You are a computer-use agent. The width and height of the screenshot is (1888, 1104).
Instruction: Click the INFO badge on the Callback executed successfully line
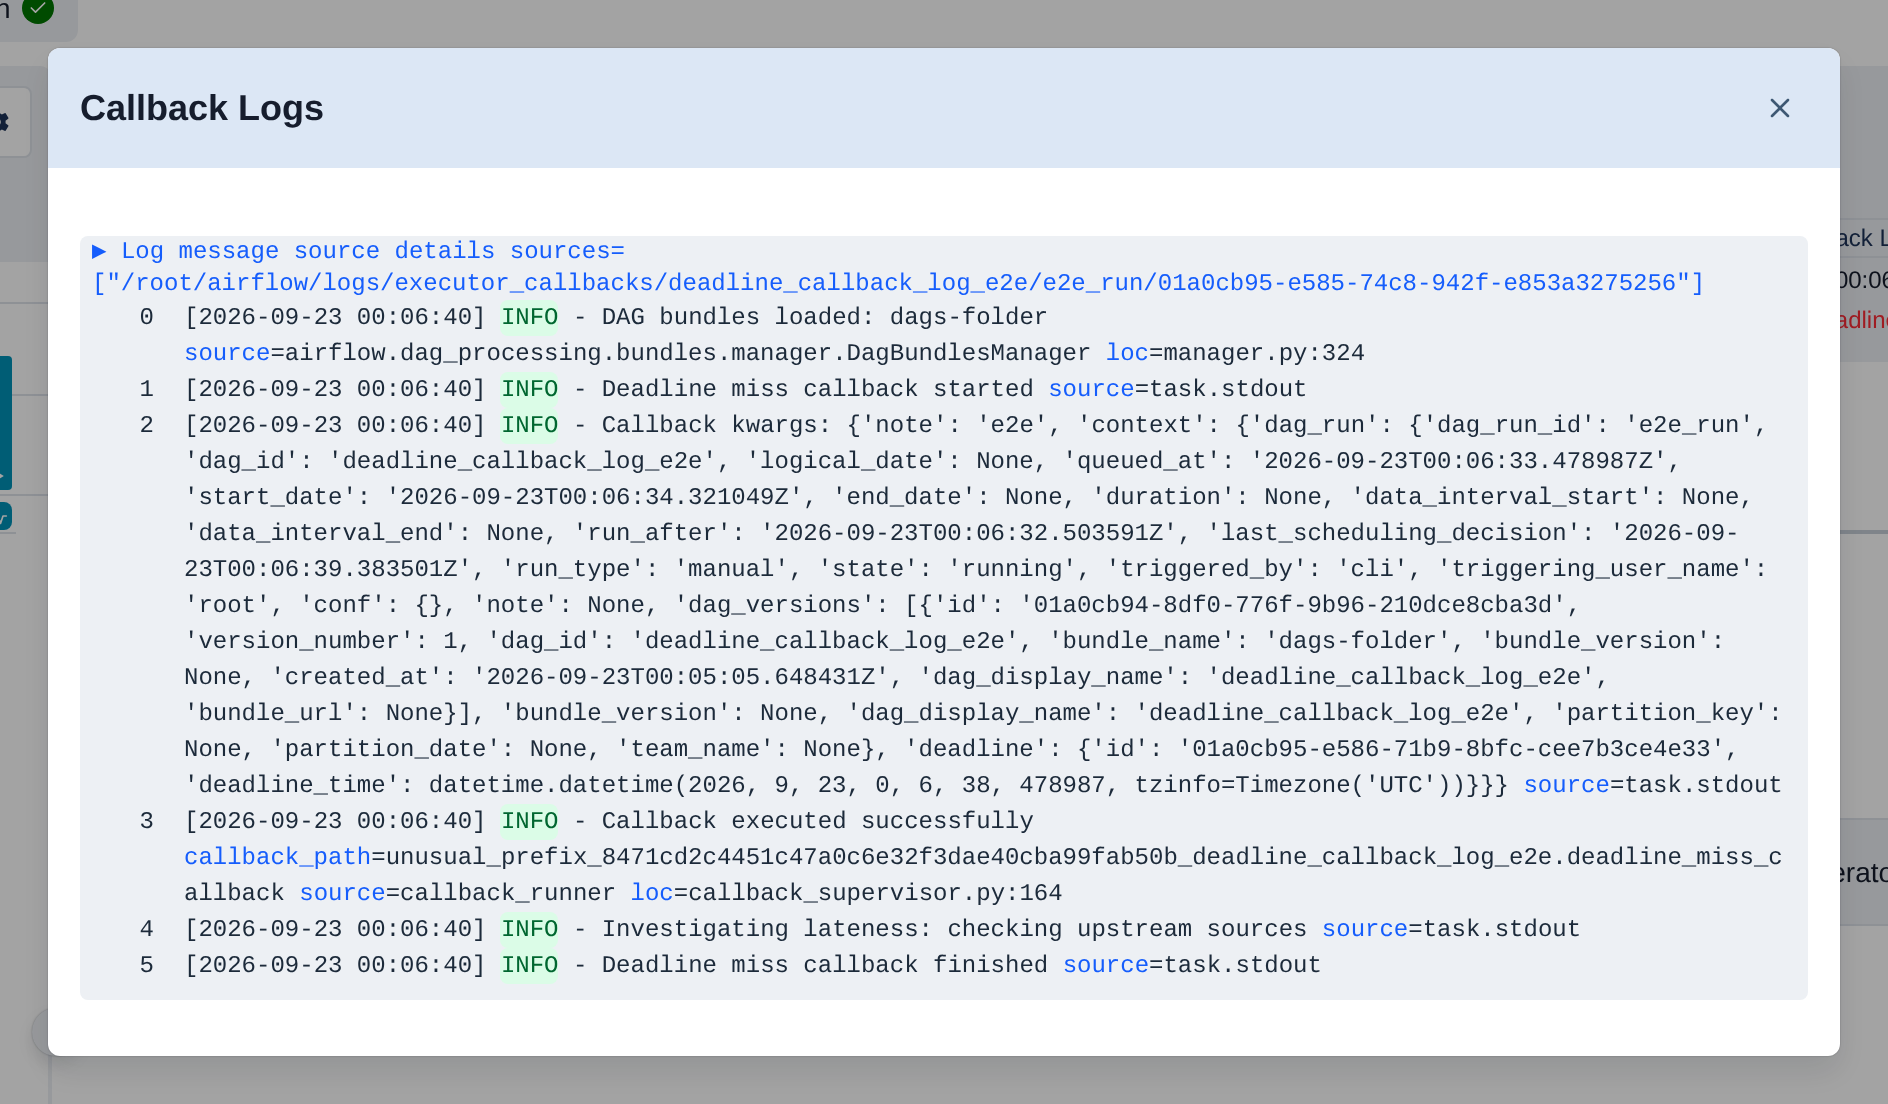pos(530,821)
